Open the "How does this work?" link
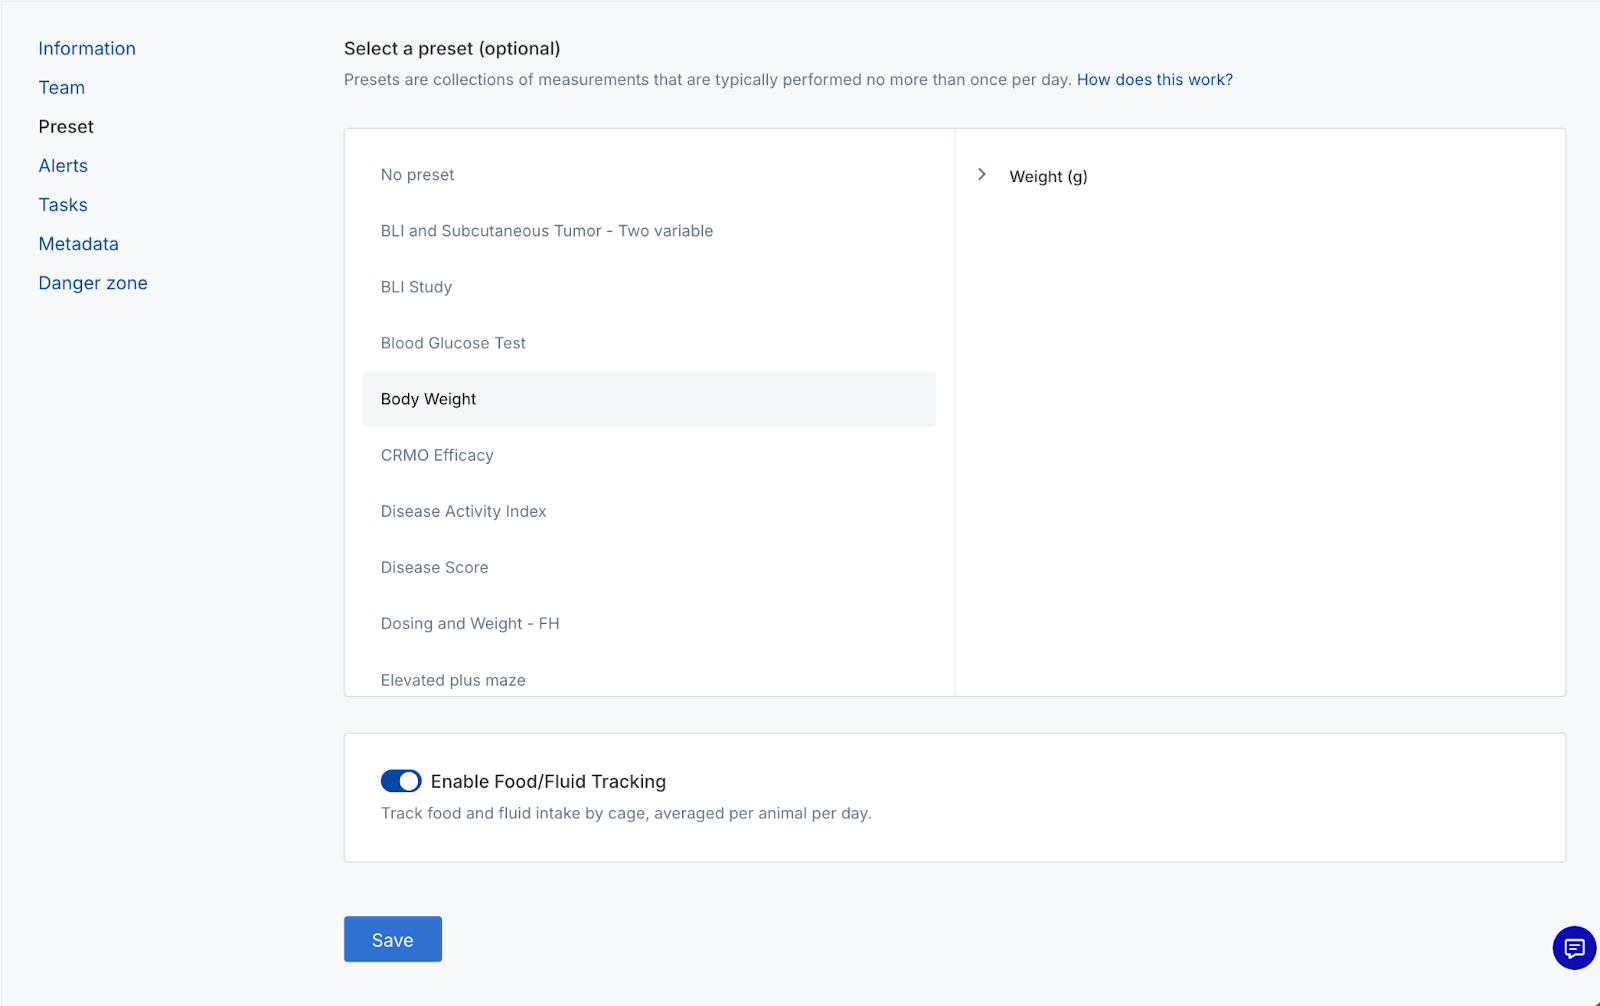 [x=1154, y=80]
